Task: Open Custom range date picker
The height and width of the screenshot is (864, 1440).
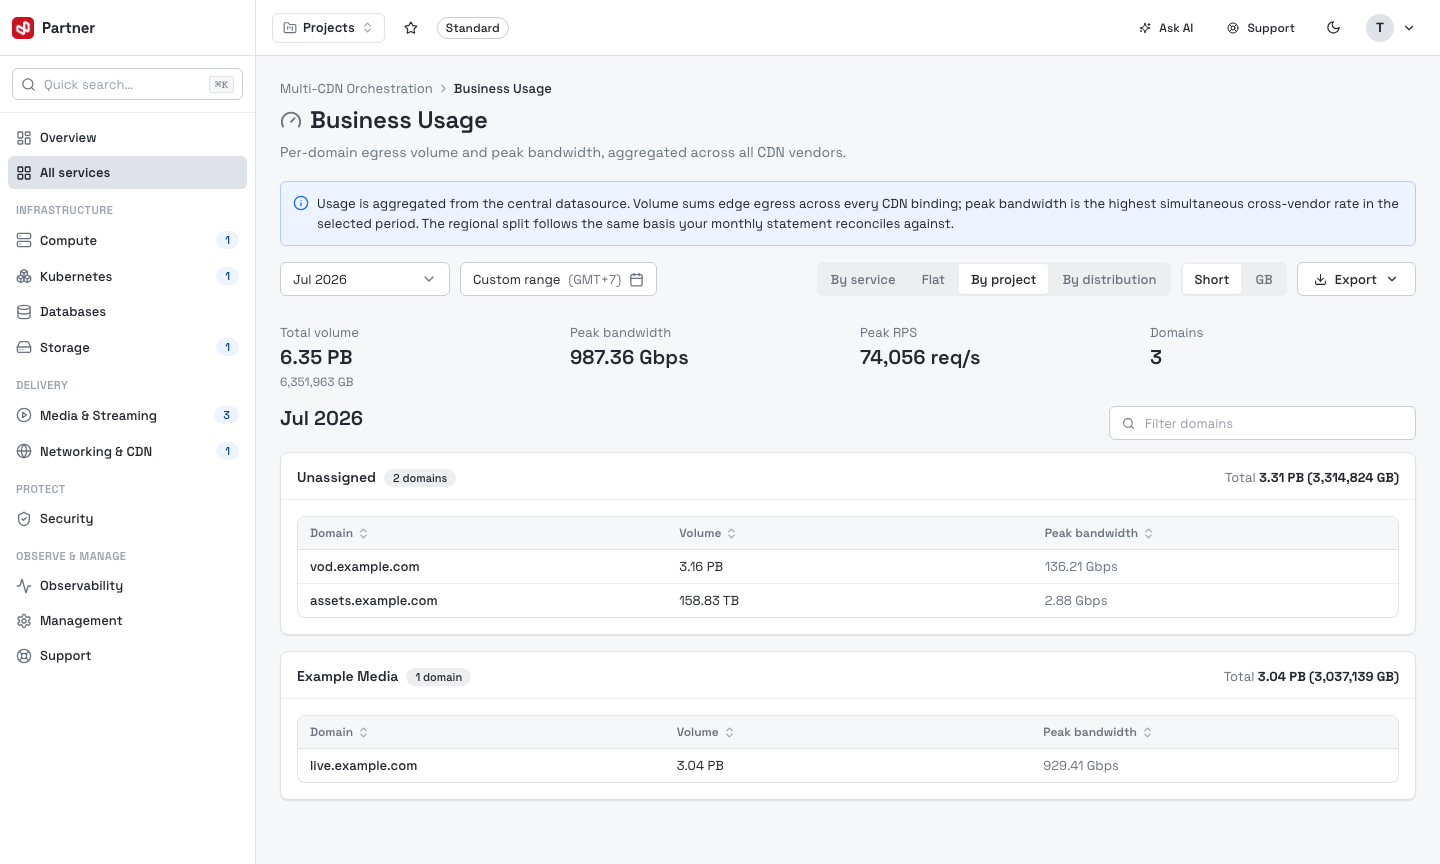Action: pos(558,279)
